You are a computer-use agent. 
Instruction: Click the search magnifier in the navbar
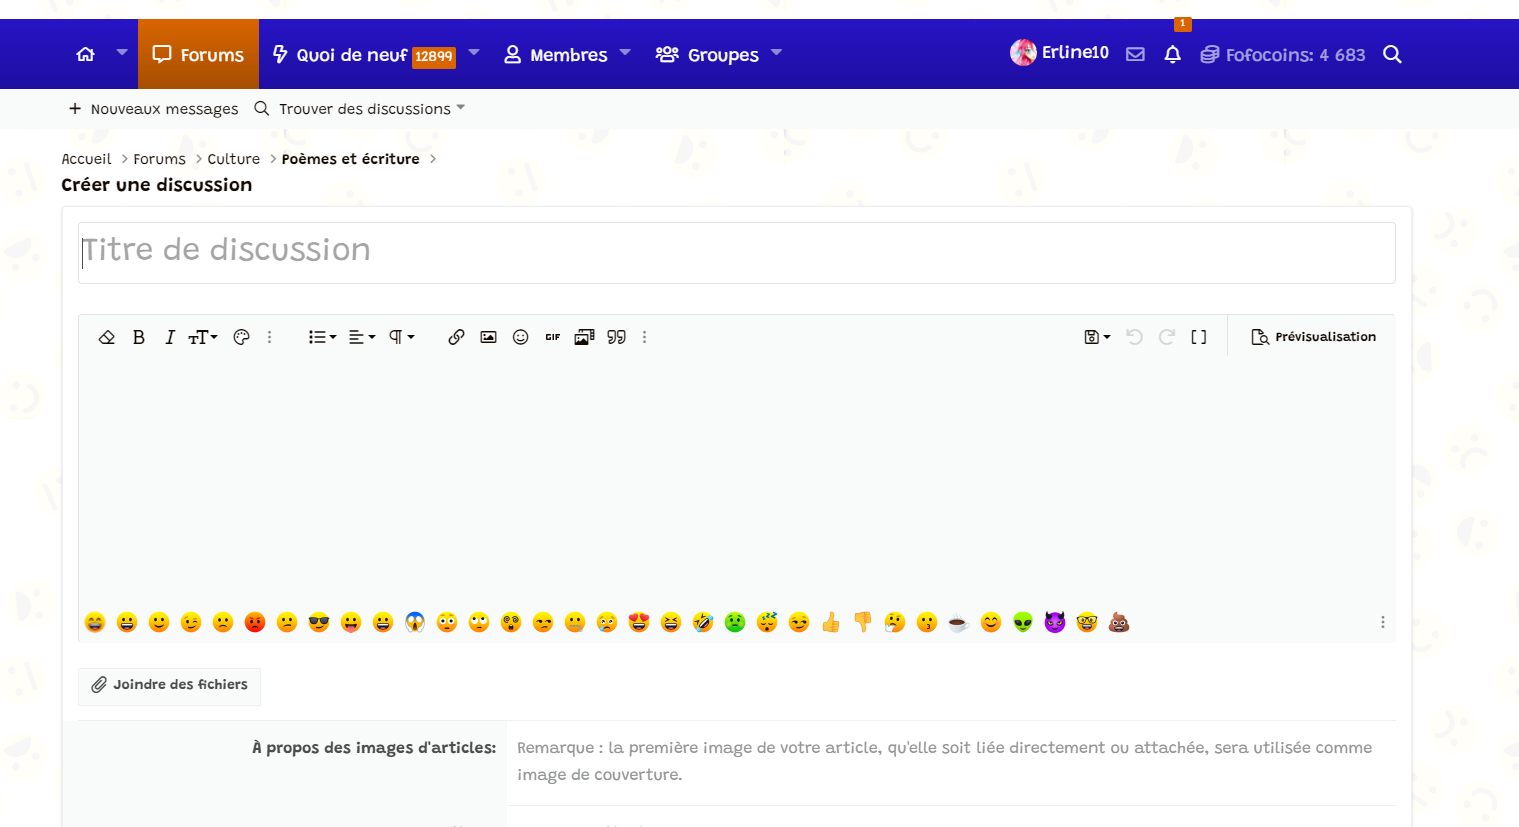pos(1392,54)
